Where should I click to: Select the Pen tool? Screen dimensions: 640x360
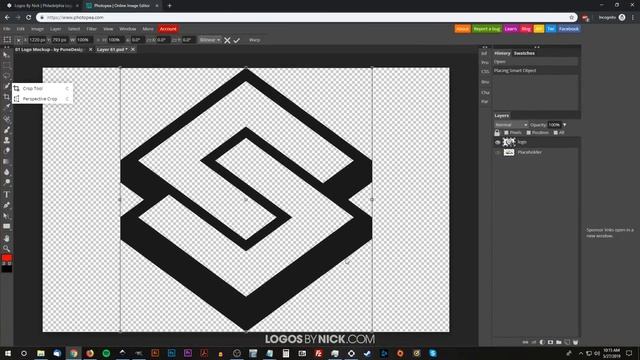pos(7,205)
